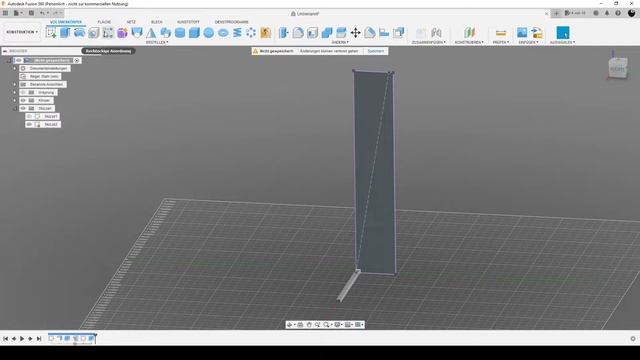The image size is (640, 360).
Task: Select the Cylinder primitive icon
Action: [x=180, y=33]
